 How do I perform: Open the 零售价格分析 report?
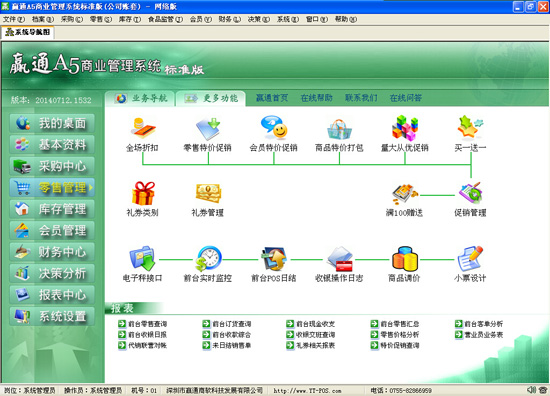395,335
